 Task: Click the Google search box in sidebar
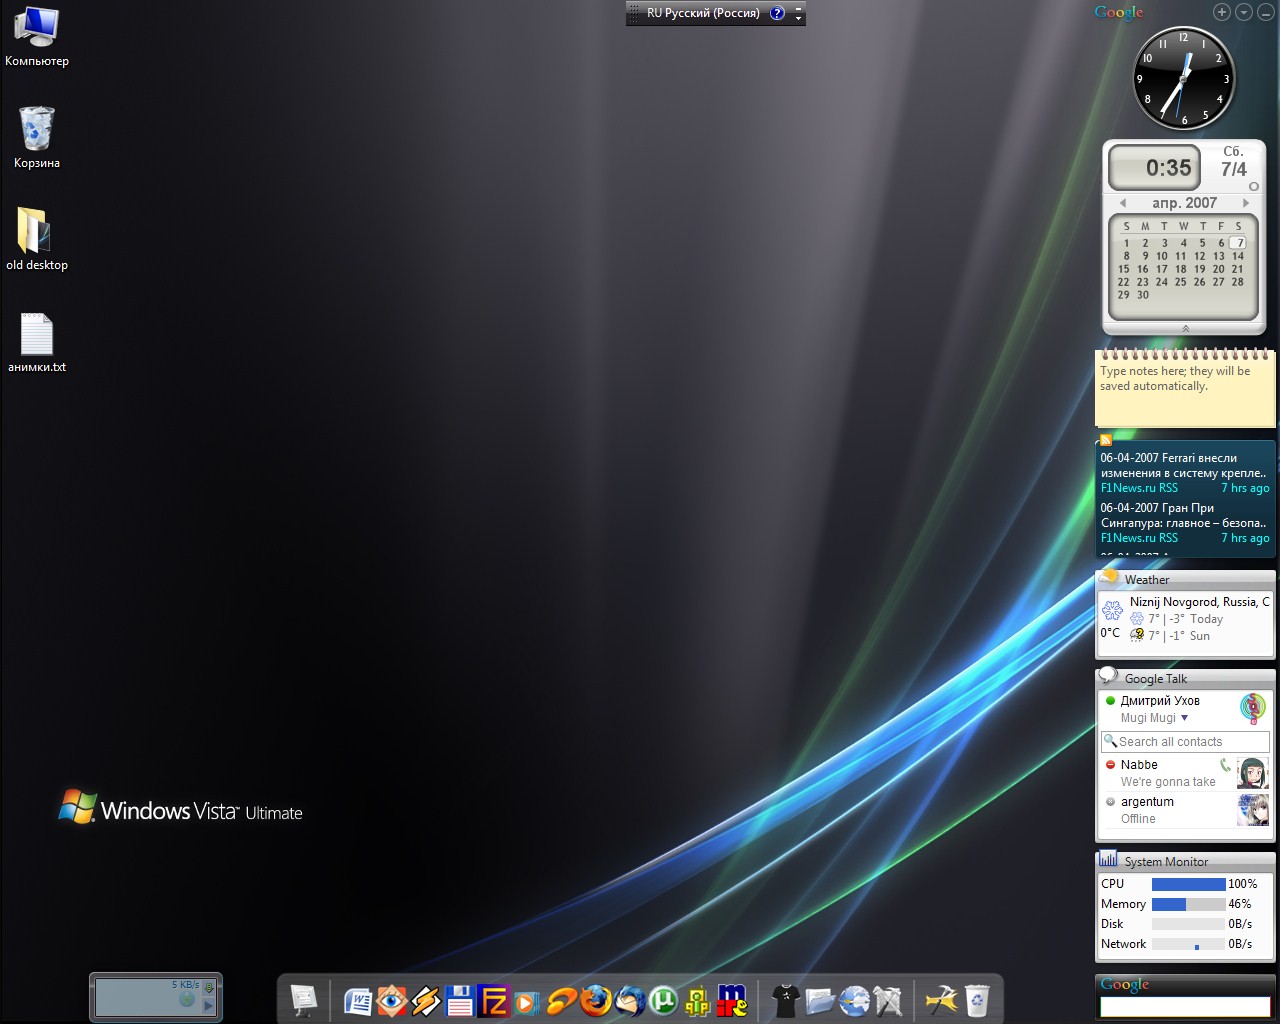pyautogui.click(x=1185, y=1007)
